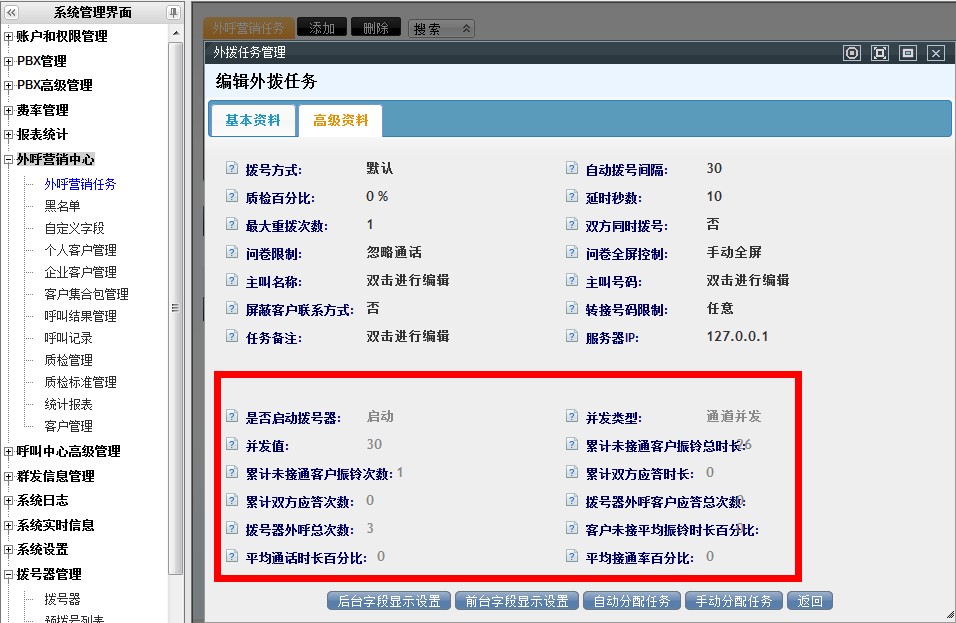Click help icon beside 自动拨号间隔
The width and height of the screenshot is (956, 623).
[571, 168]
